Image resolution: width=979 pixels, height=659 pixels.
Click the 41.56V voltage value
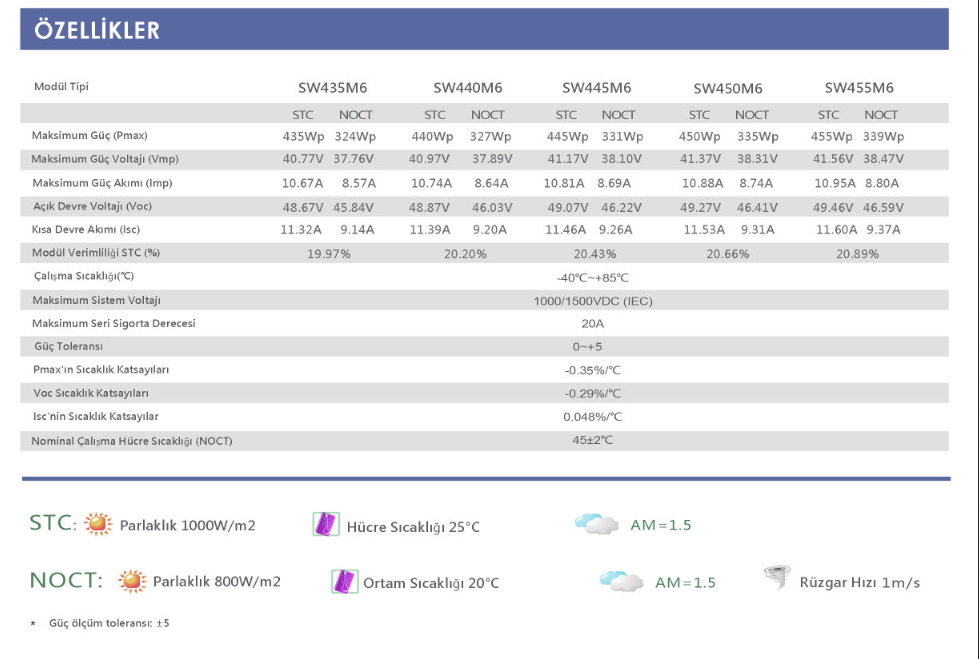coord(833,159)
